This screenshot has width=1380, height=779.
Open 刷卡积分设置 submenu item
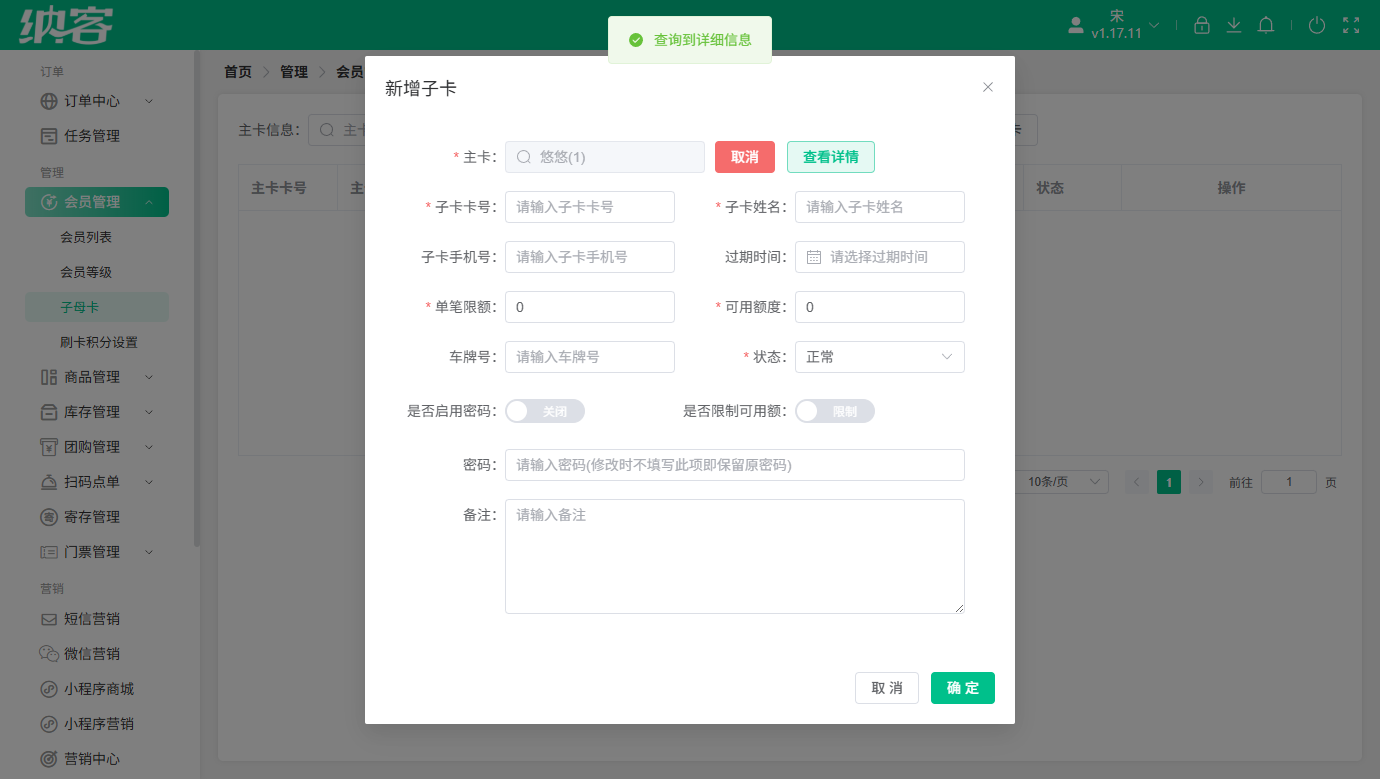coord(99,342)
